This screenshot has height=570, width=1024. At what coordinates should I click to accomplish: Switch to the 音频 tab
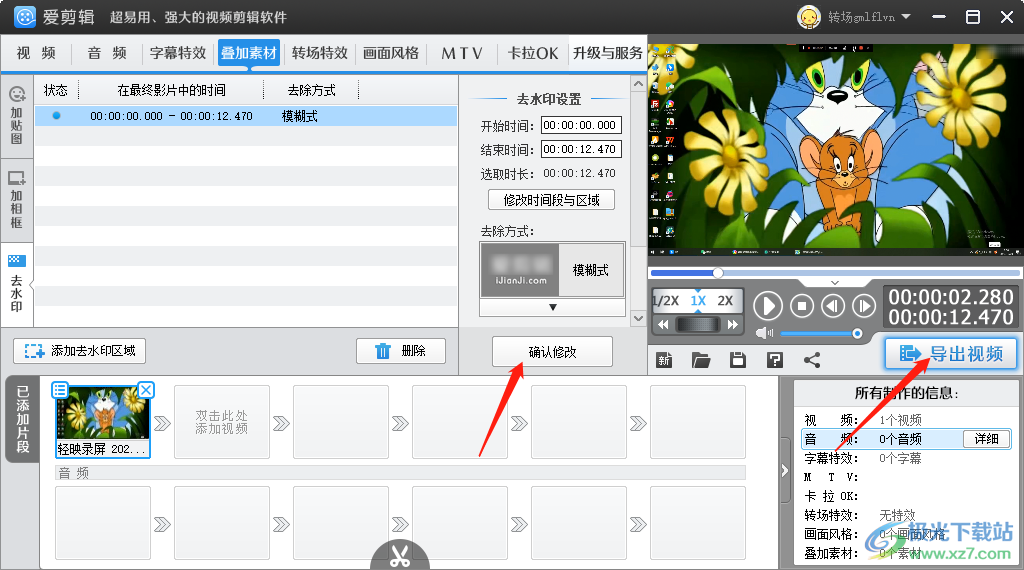point(107,53)
